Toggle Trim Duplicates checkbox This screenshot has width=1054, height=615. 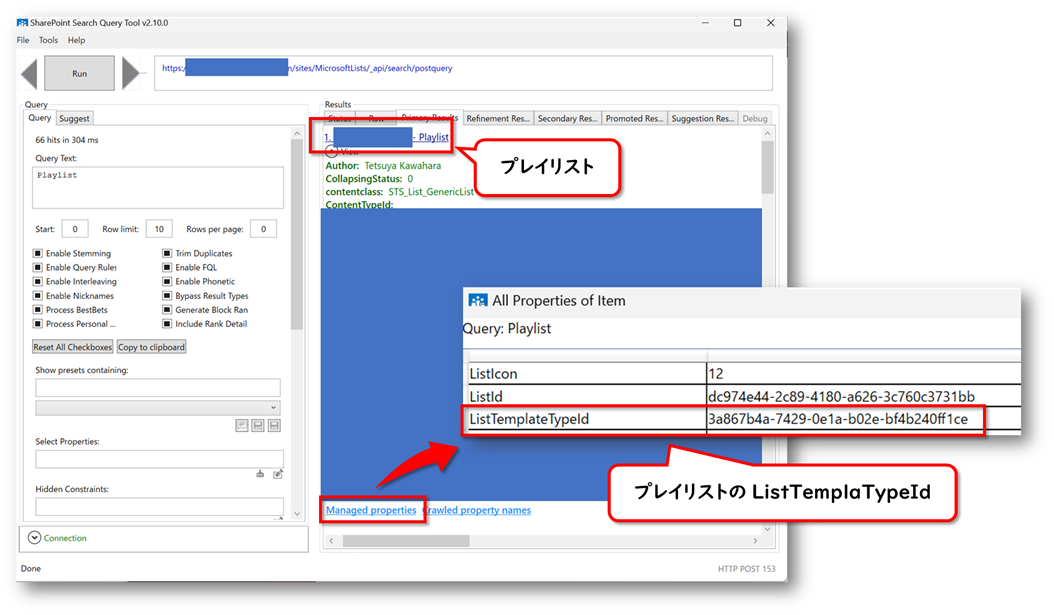click(x=167, y=253)
